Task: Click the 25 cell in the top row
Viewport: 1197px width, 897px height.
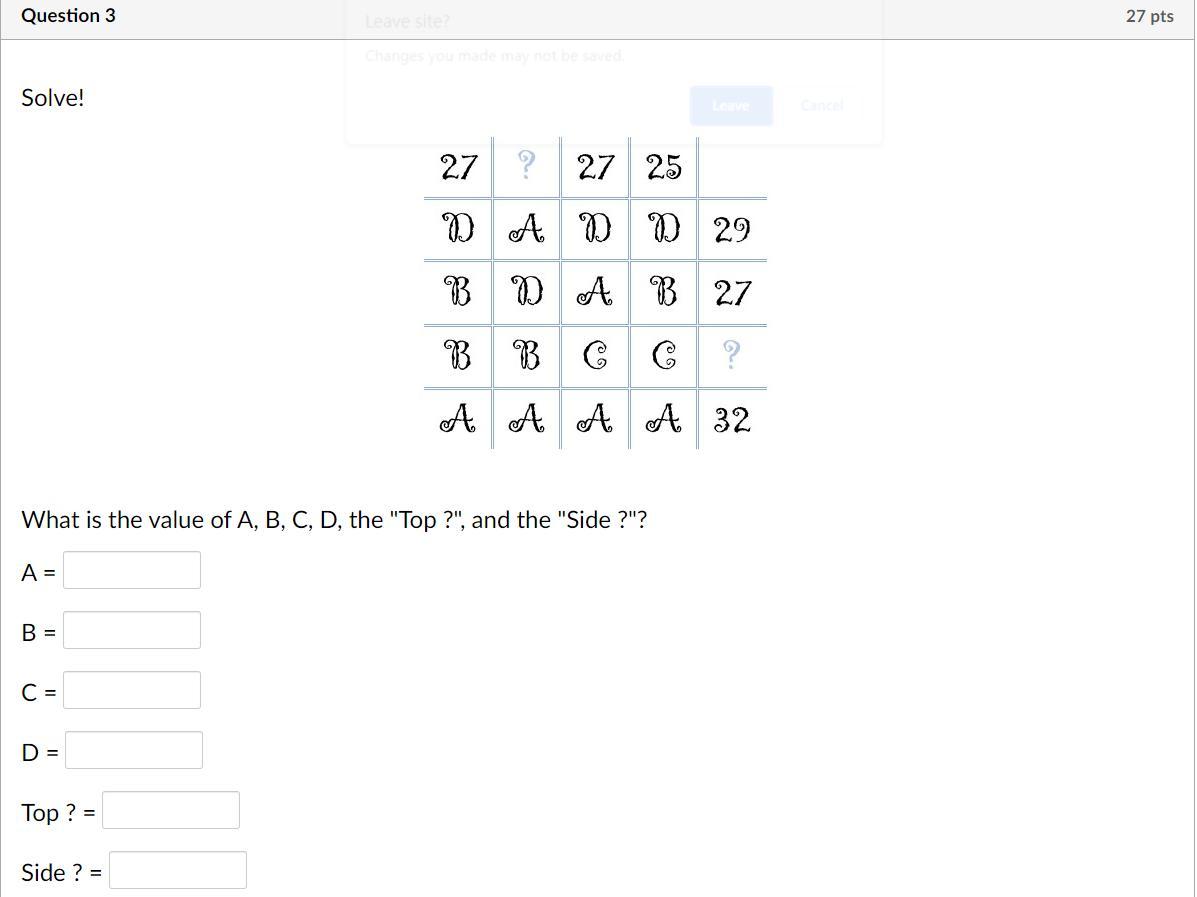Action: (663, 166)
